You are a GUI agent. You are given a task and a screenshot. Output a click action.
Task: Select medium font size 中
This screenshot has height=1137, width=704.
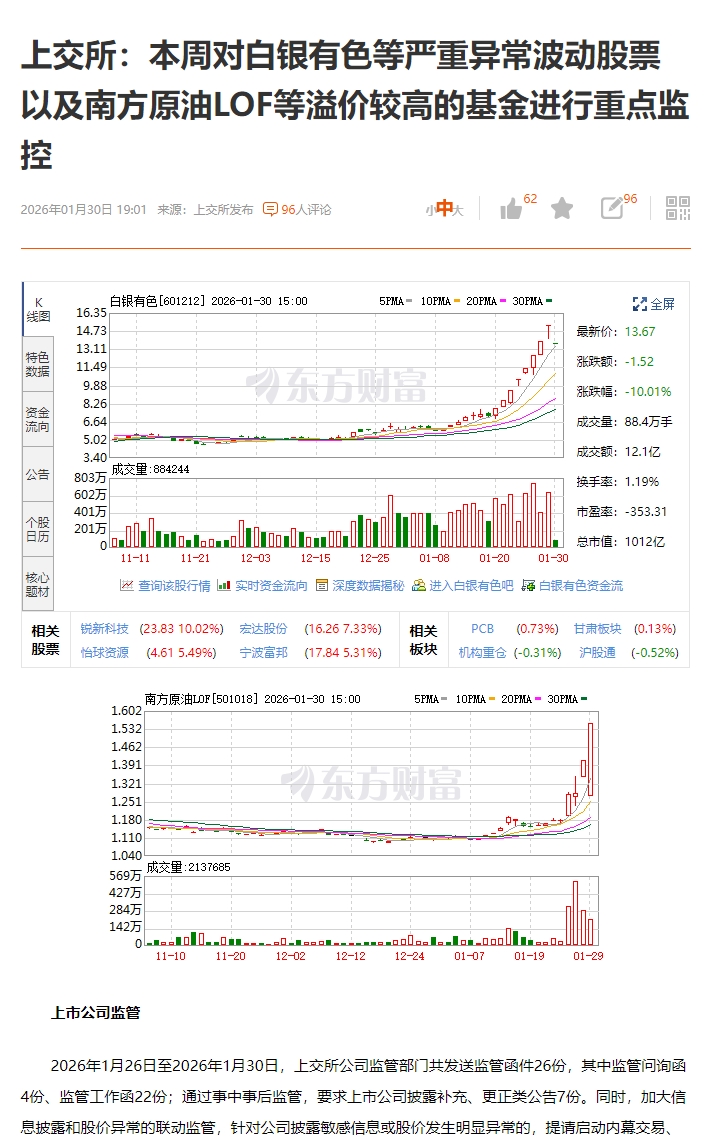(x=444, y=208)
